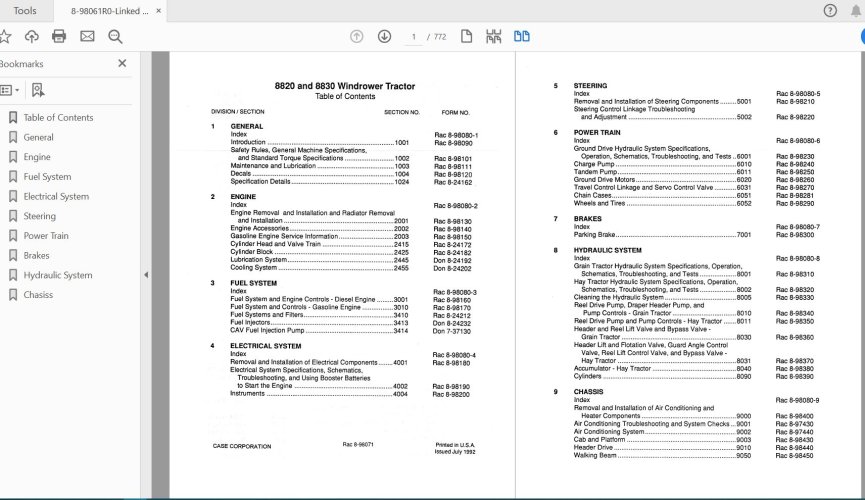This screenshot has width=865, height=500.
Task: Click the Engine bookmark ribbon icon
Action: (x=13, y=157)
